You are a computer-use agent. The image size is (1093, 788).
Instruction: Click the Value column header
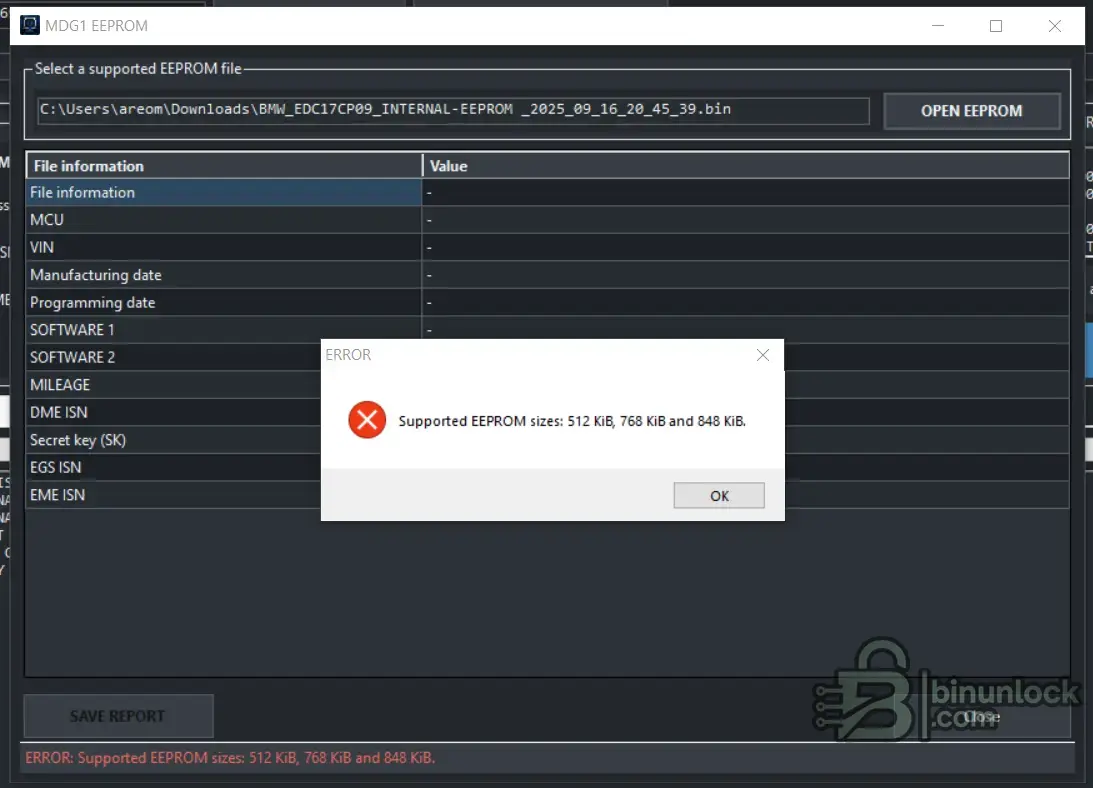click(746, 166)
